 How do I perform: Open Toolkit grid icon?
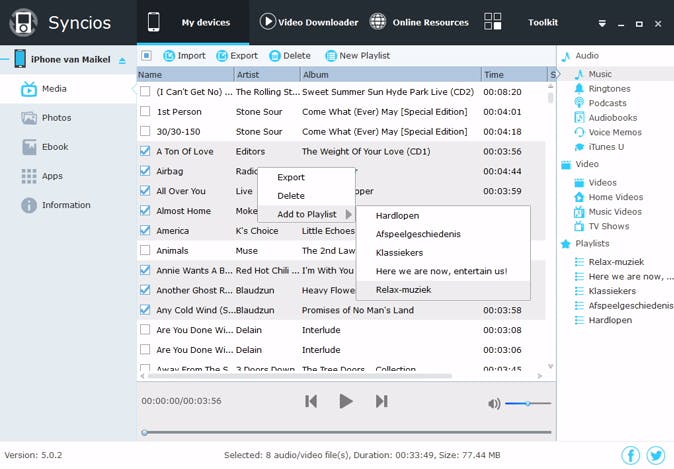click(493, 21)
